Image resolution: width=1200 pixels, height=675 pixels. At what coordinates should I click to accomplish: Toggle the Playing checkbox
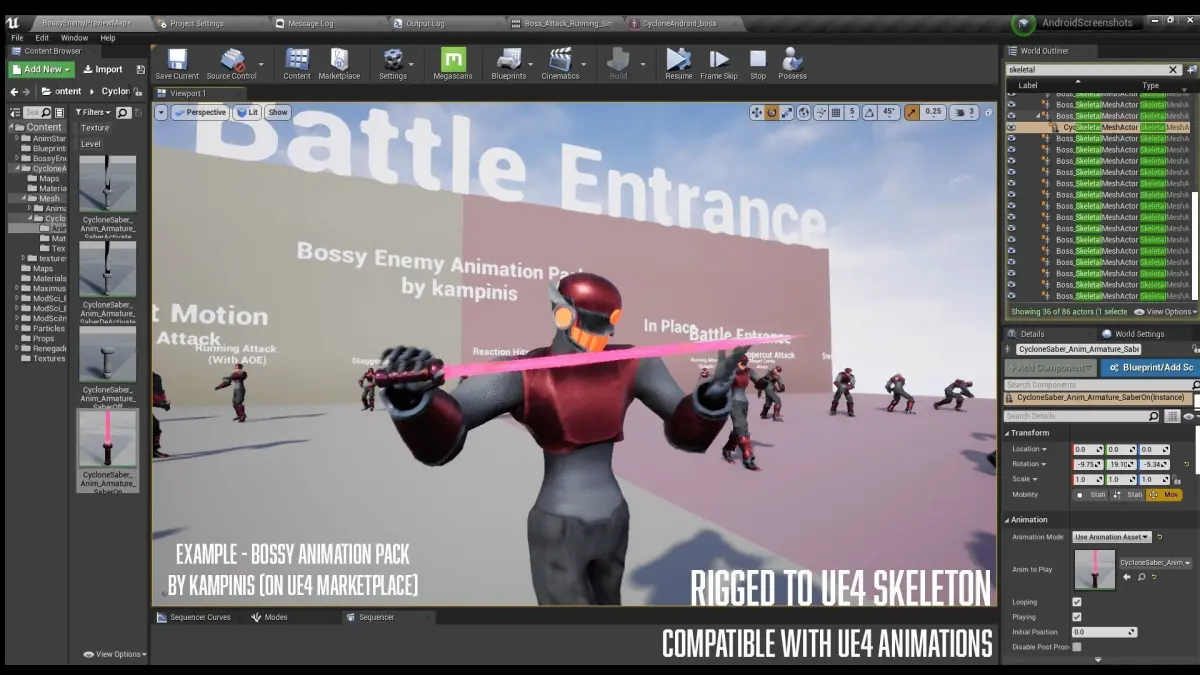(1077, 617)
